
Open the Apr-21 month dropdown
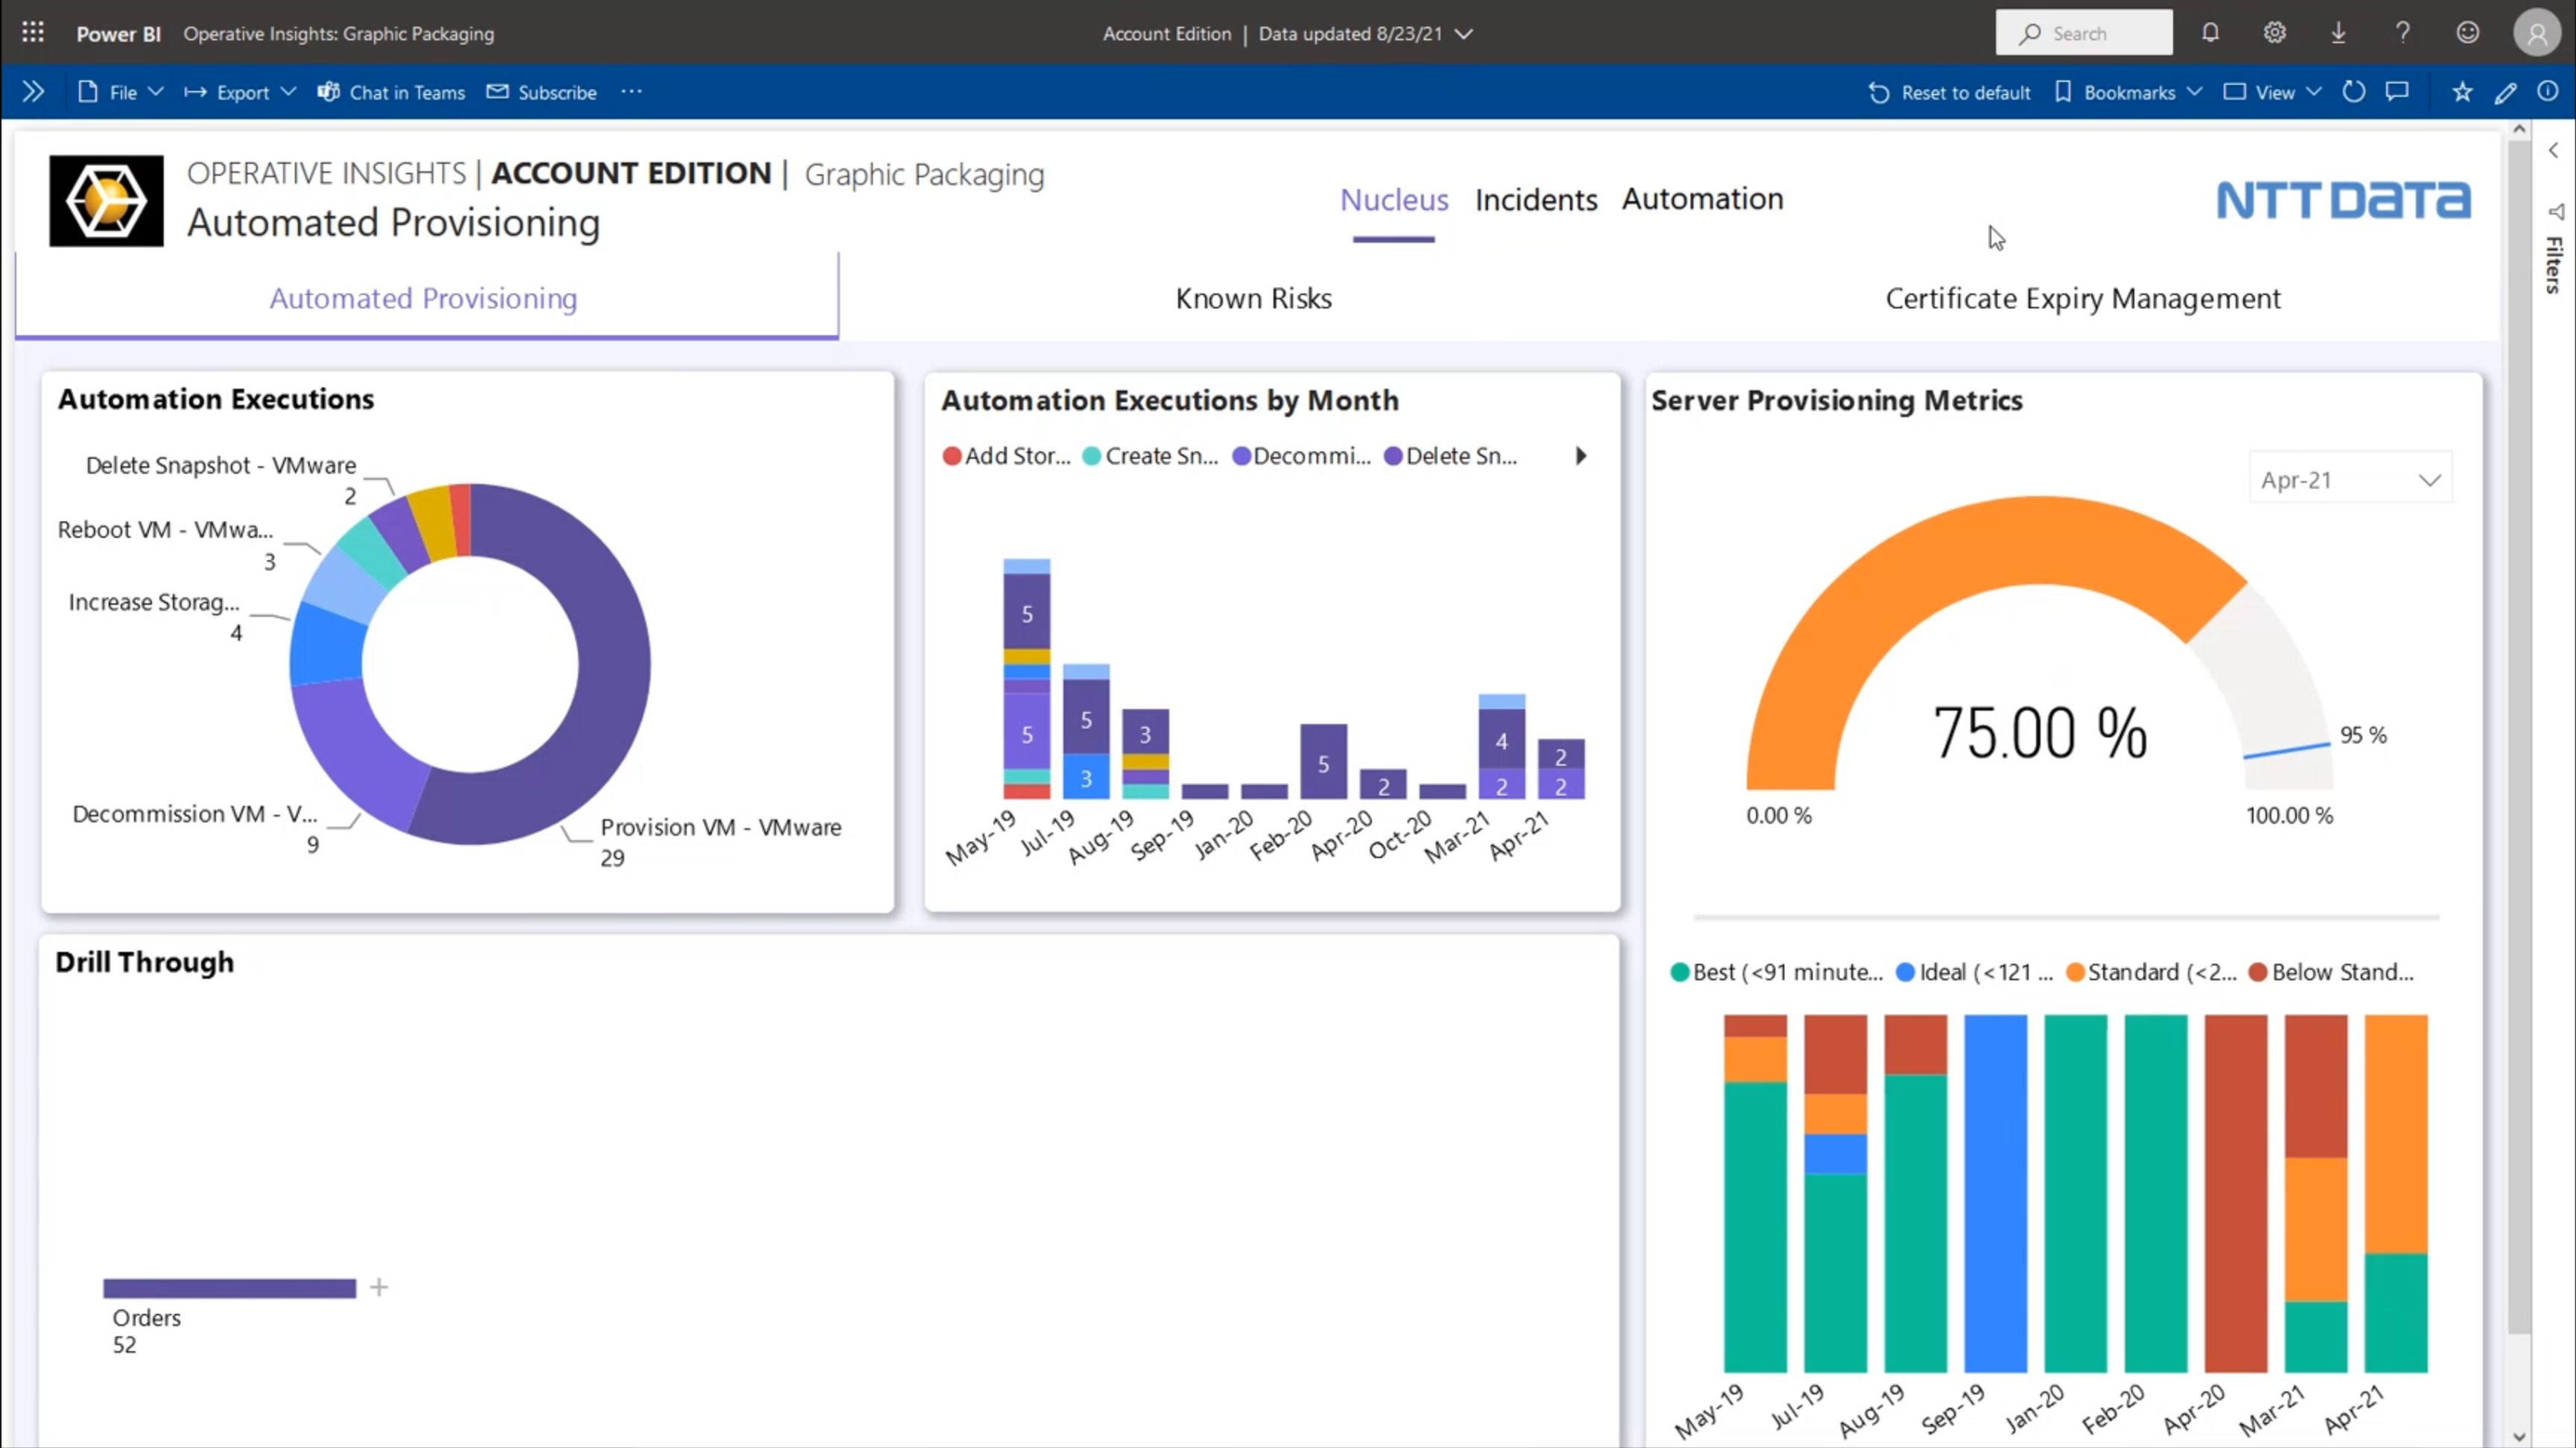[2350, 480]
